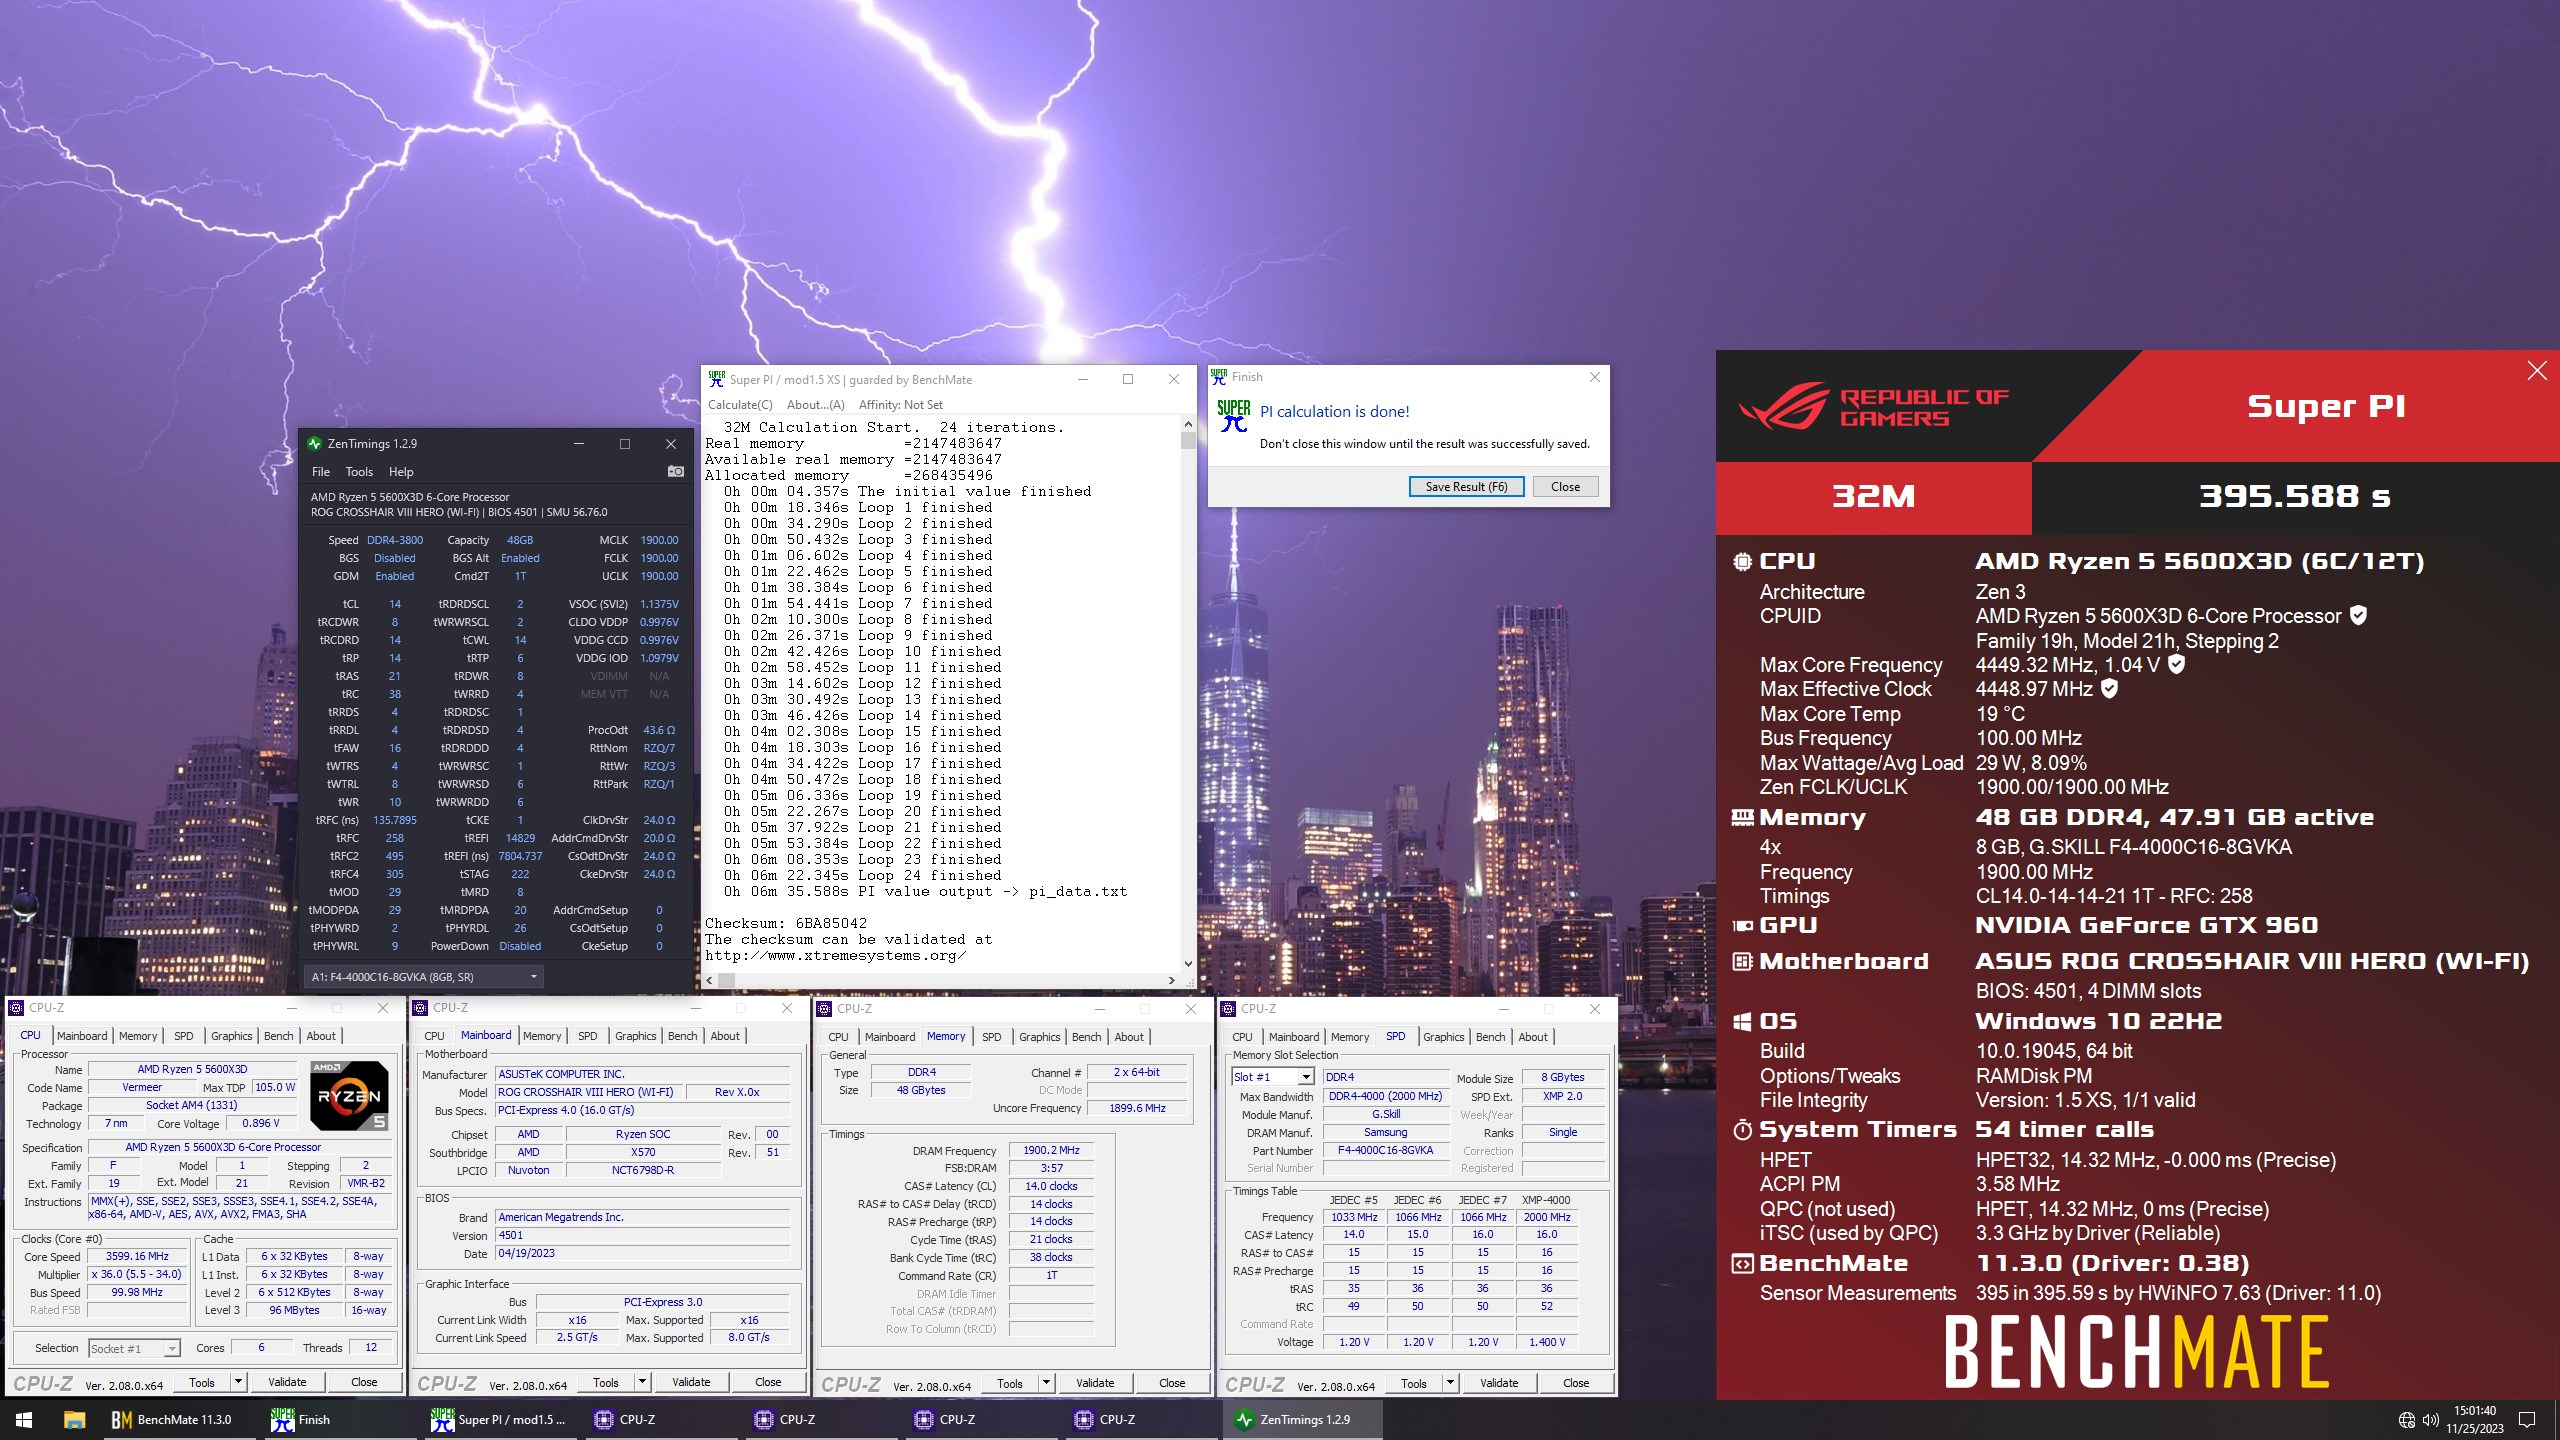The image size is (2560, 1440).
Task: Switch to SPD tab in Memory CPU-Z window
Action: tap(991, 1037)
